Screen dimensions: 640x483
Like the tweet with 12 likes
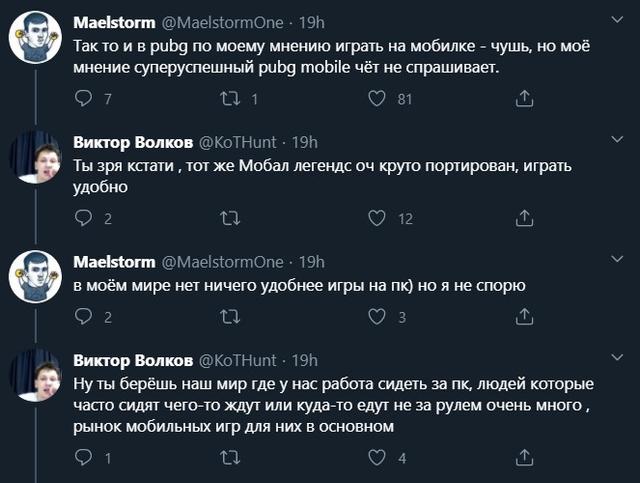click(377, 219)
